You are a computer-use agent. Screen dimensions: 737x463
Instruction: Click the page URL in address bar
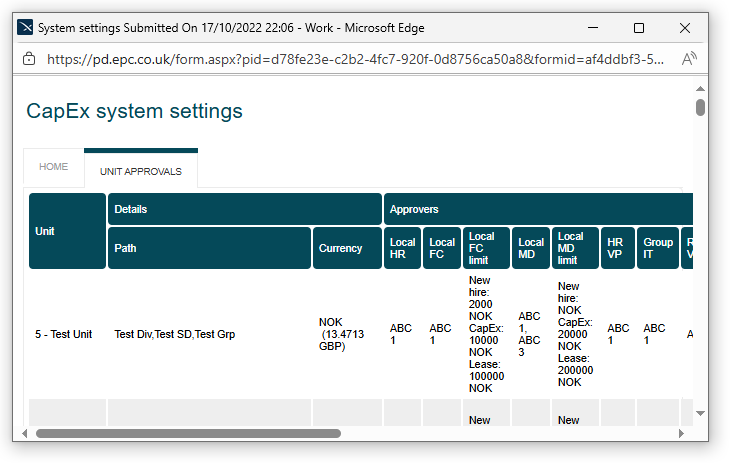[x=355, y=59]
